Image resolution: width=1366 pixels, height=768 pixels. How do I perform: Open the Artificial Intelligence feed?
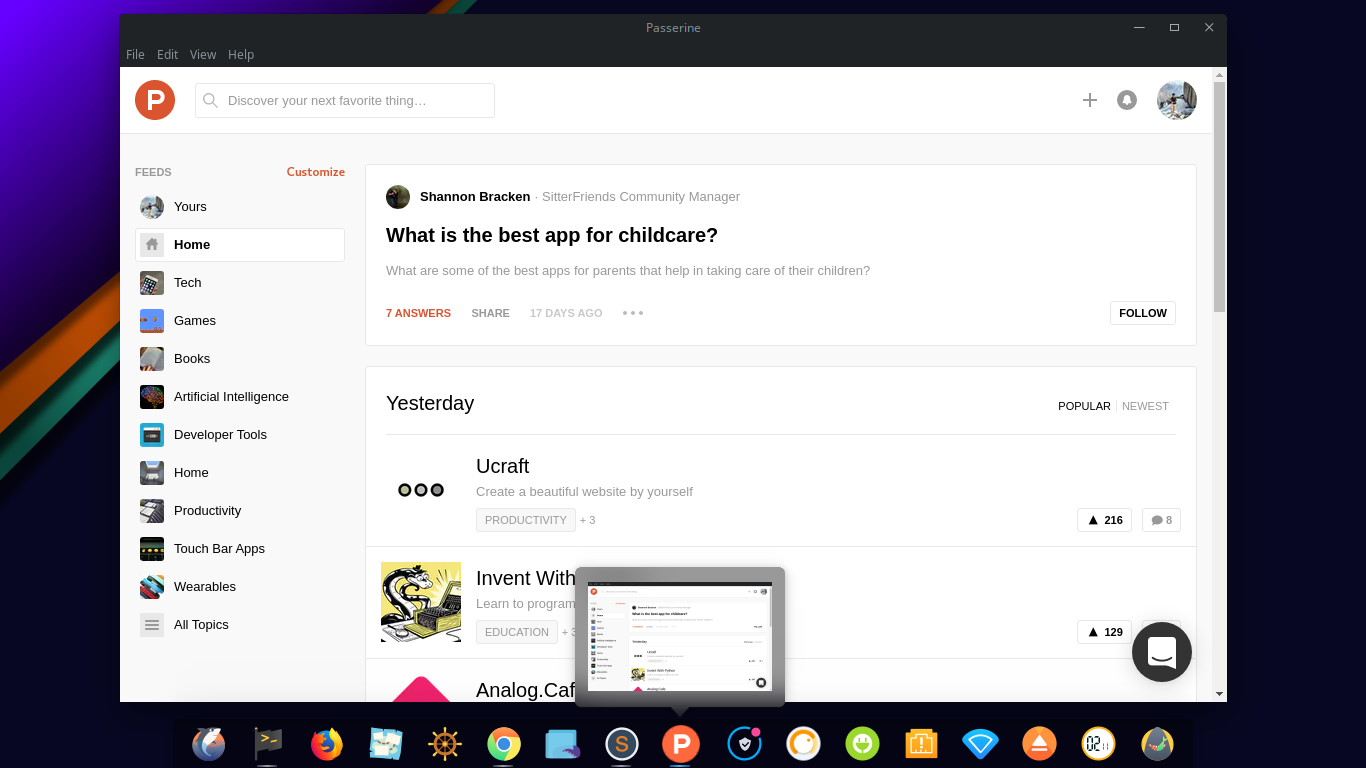click(x=240, y=397)
